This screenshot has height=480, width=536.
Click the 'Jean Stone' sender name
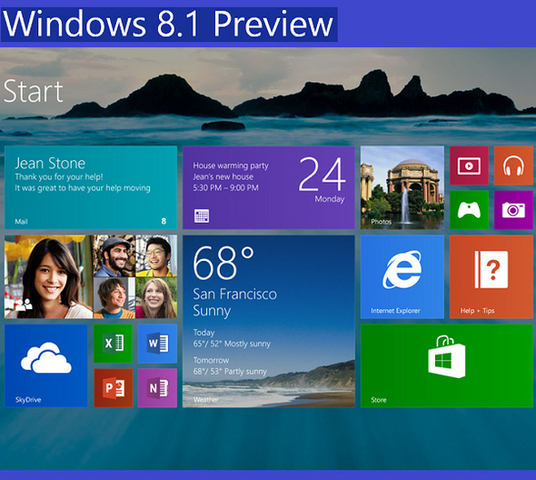point(50,163)
